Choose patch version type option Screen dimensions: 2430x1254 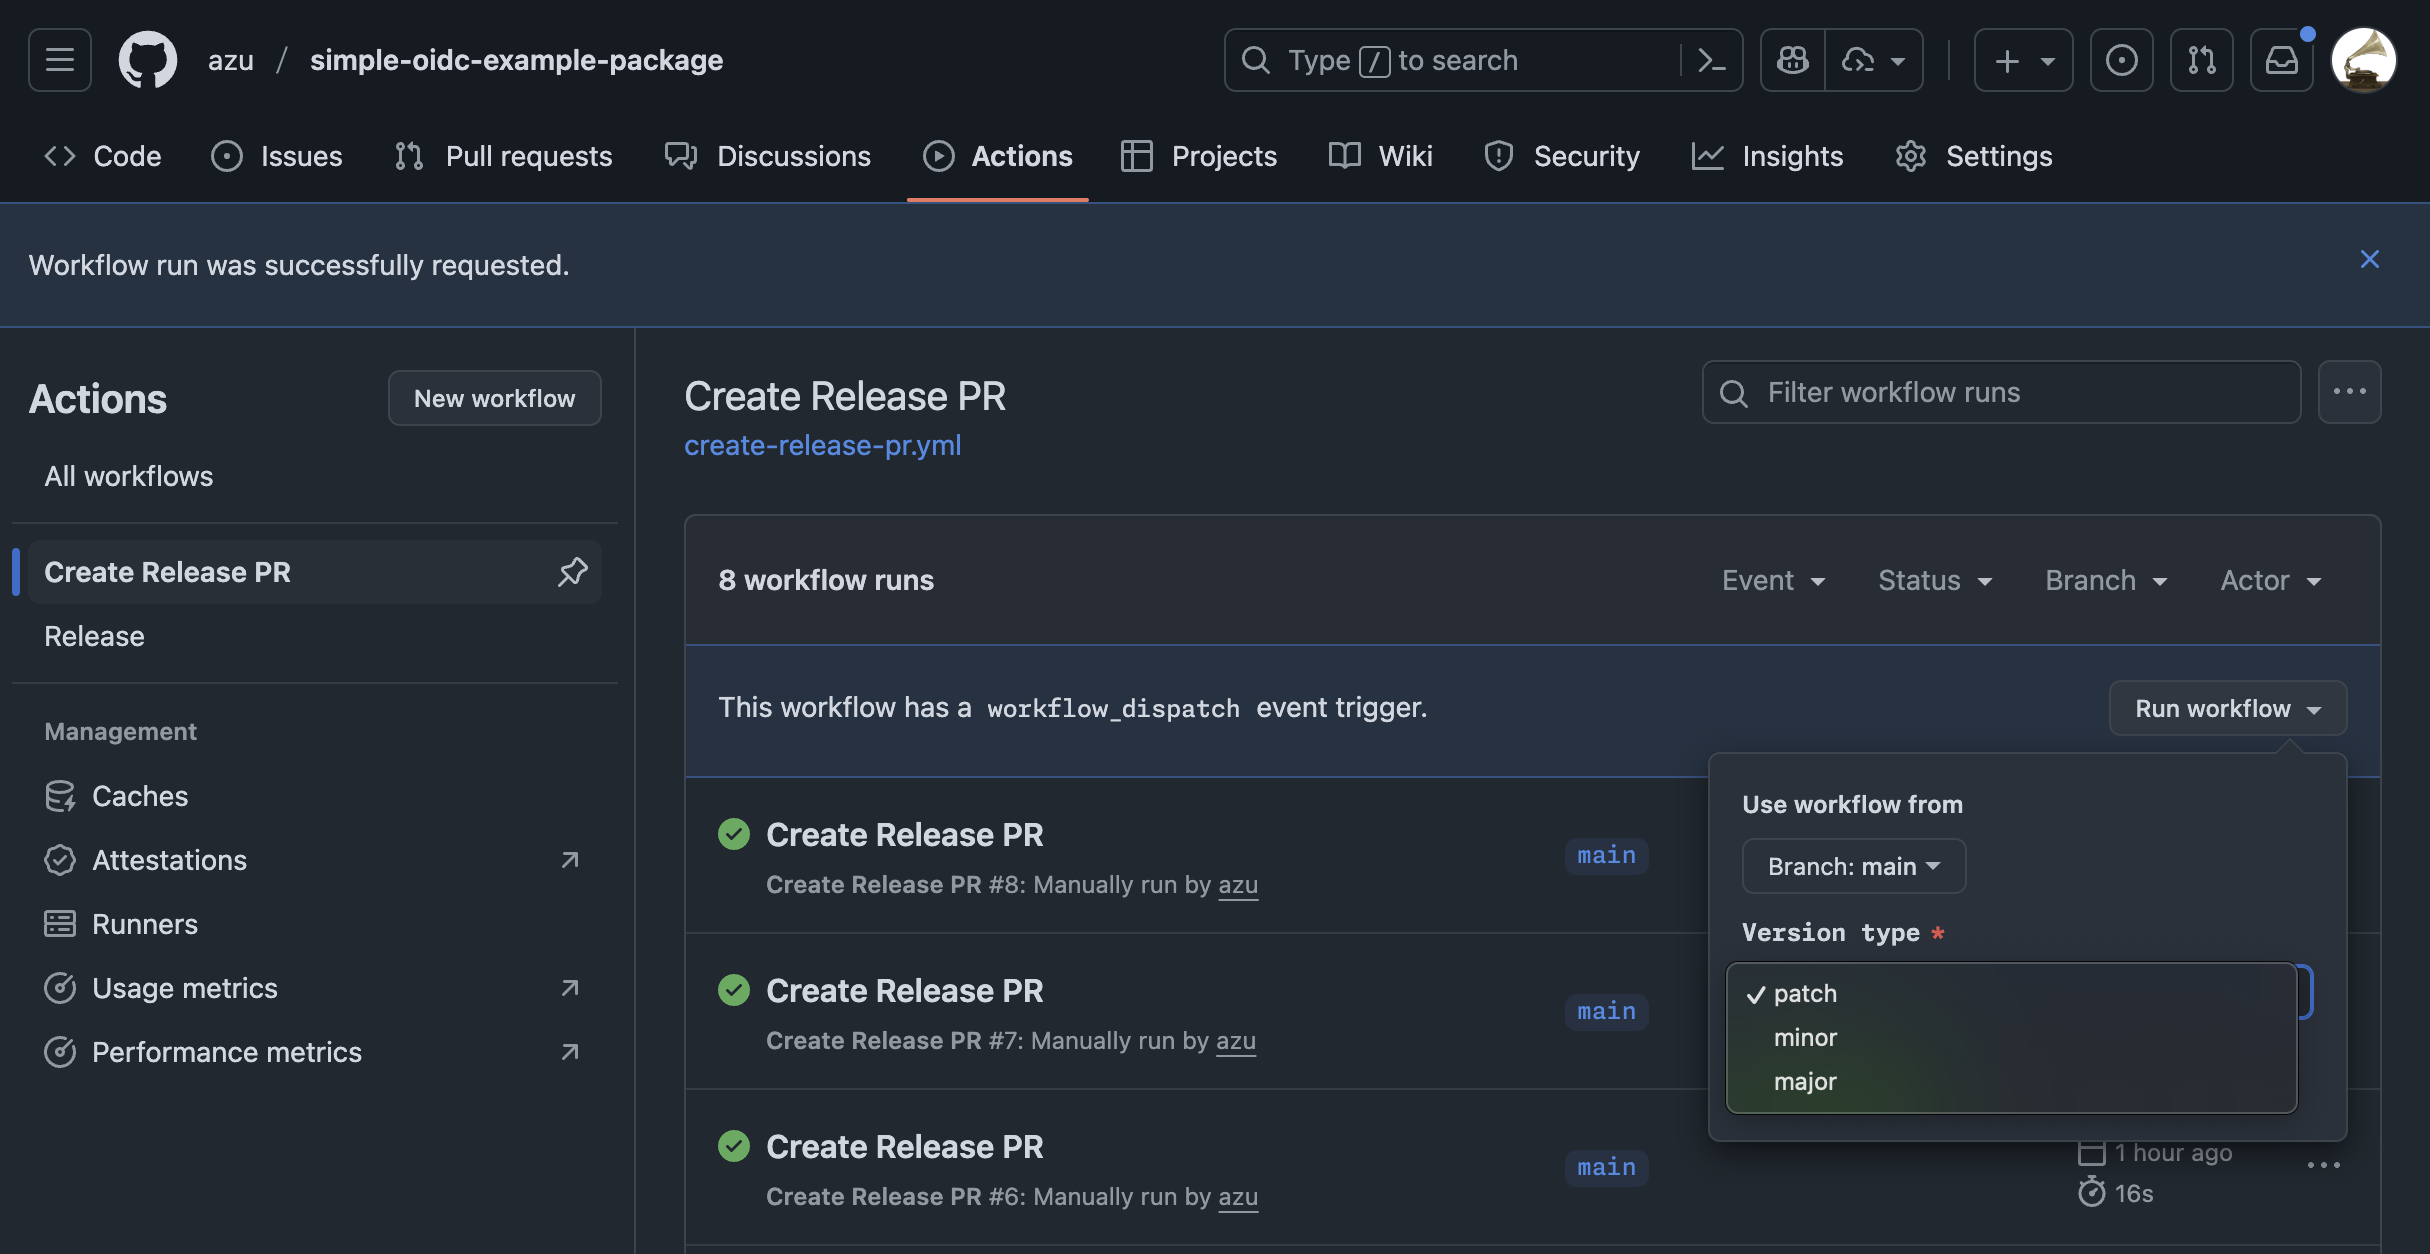click(x=2011, y=994)
